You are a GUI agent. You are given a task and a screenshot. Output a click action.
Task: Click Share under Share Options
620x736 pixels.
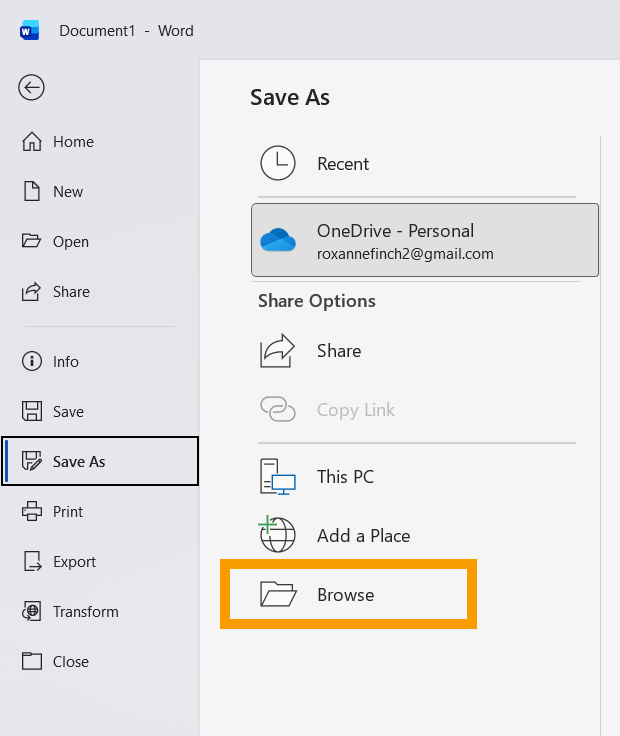[338, 351]
